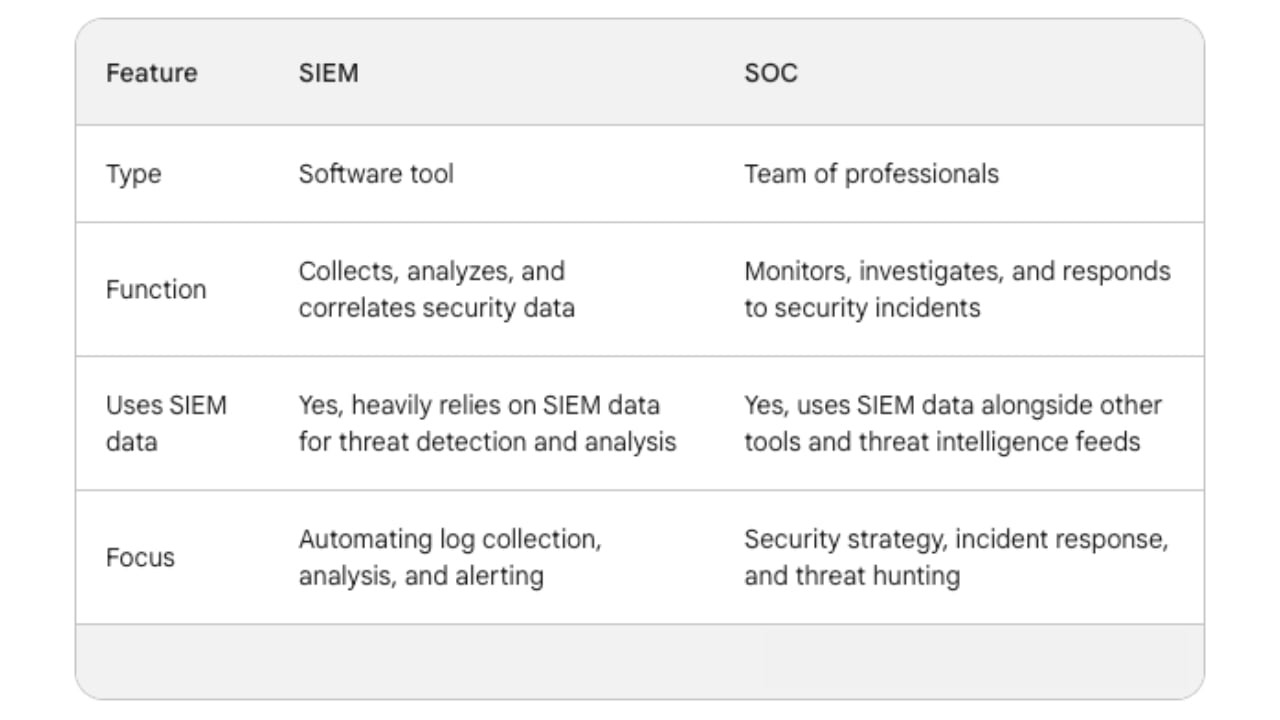Screen dimensions: 1280x720
Task: Click the SIEM column header
Action: point(328,73)
